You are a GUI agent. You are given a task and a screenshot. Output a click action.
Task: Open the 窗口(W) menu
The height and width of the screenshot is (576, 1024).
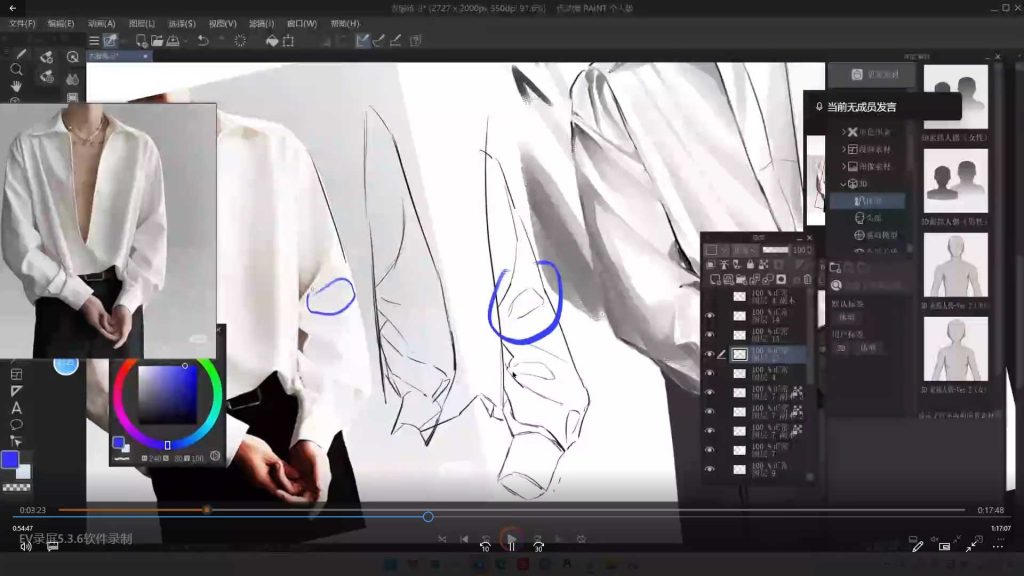point(302,24)
